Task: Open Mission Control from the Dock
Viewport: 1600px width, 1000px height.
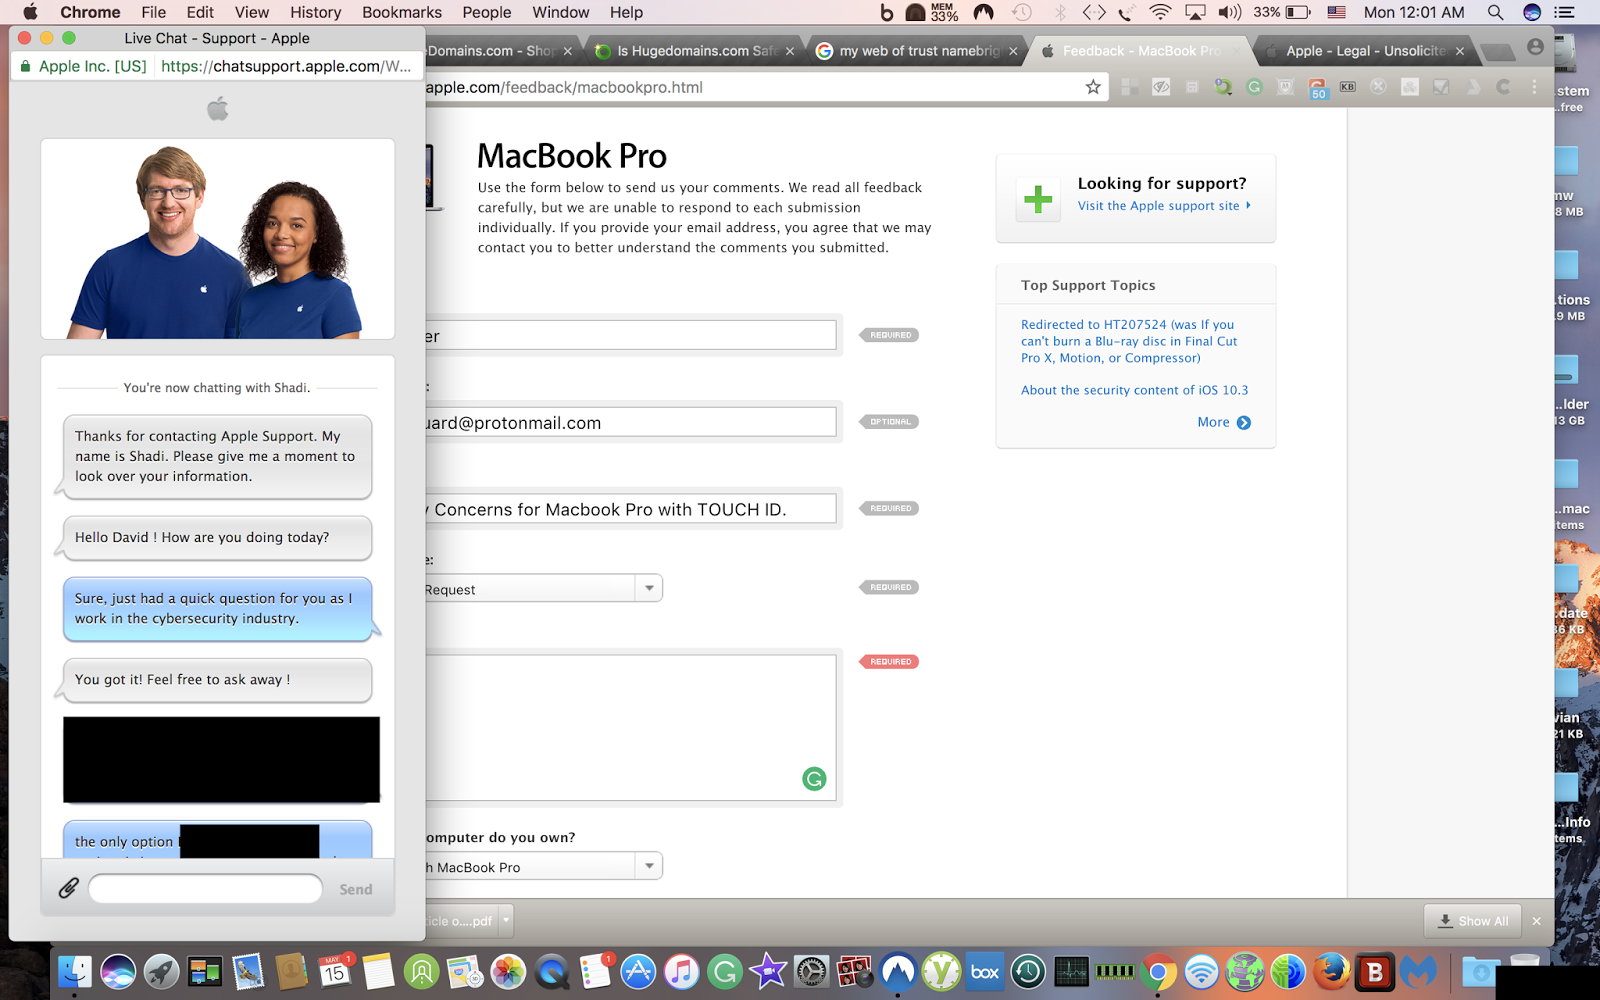Action: (x=204, y=971)
